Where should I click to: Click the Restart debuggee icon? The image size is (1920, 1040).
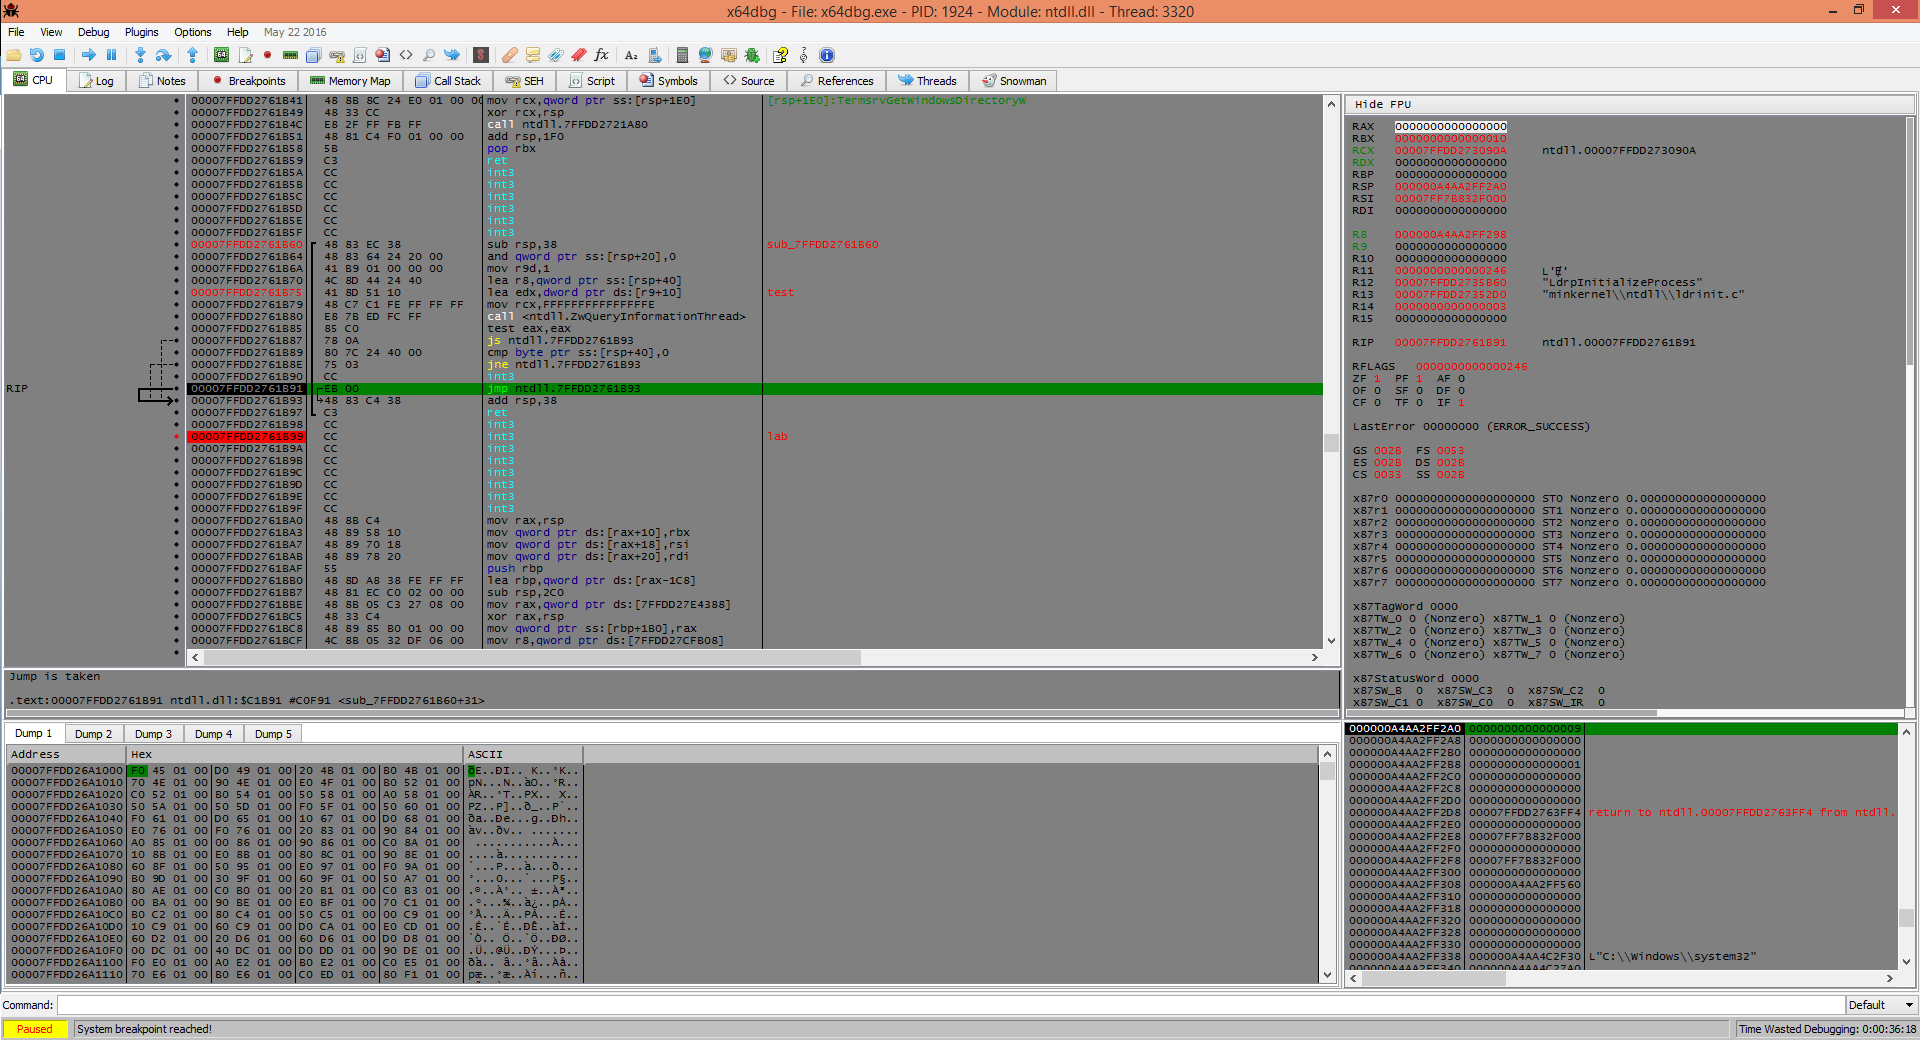click(36, 55)
